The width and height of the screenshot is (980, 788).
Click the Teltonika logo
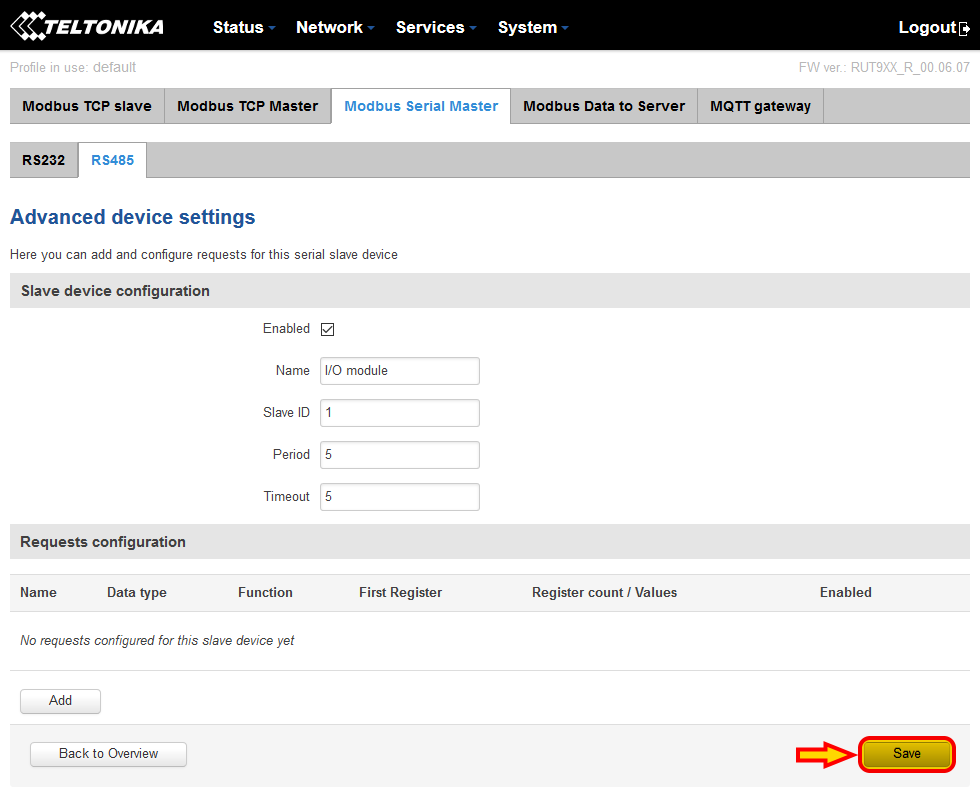click(87, 27)
